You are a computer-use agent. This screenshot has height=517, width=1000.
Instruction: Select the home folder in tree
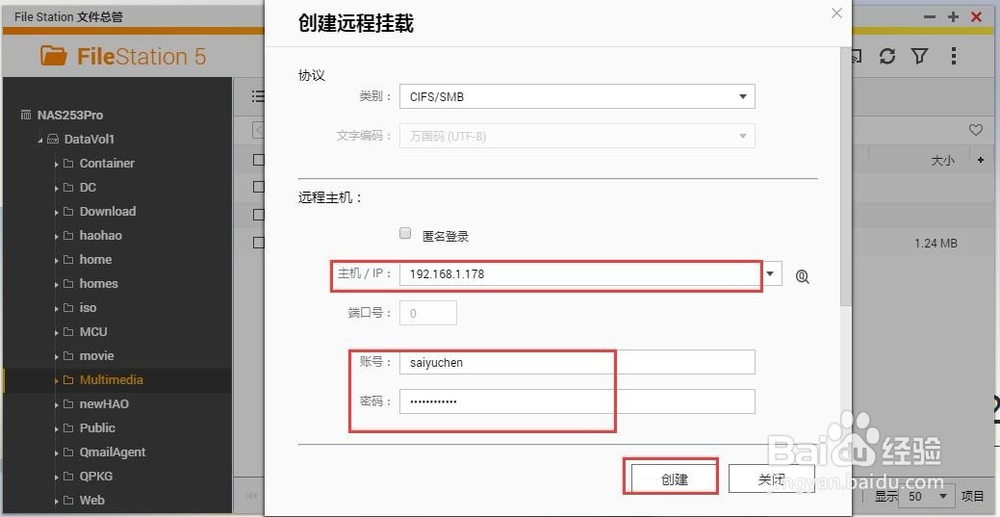[x=96, y=259]
